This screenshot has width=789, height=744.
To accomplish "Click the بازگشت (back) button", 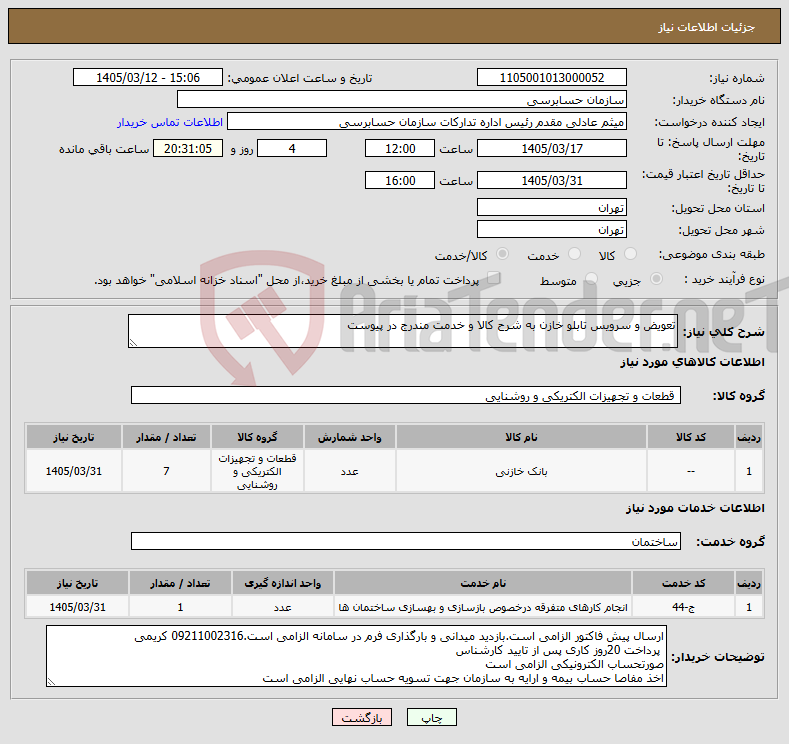I will tap(362, 717).
